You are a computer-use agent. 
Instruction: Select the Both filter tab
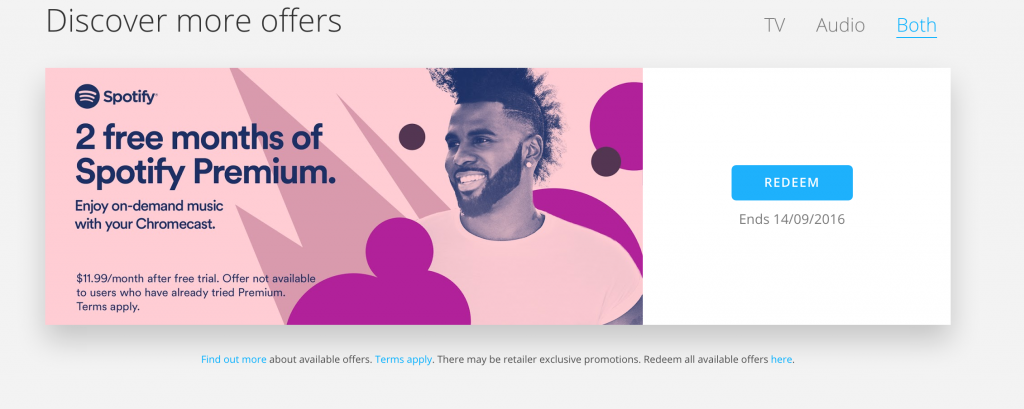tap(916, 25)
